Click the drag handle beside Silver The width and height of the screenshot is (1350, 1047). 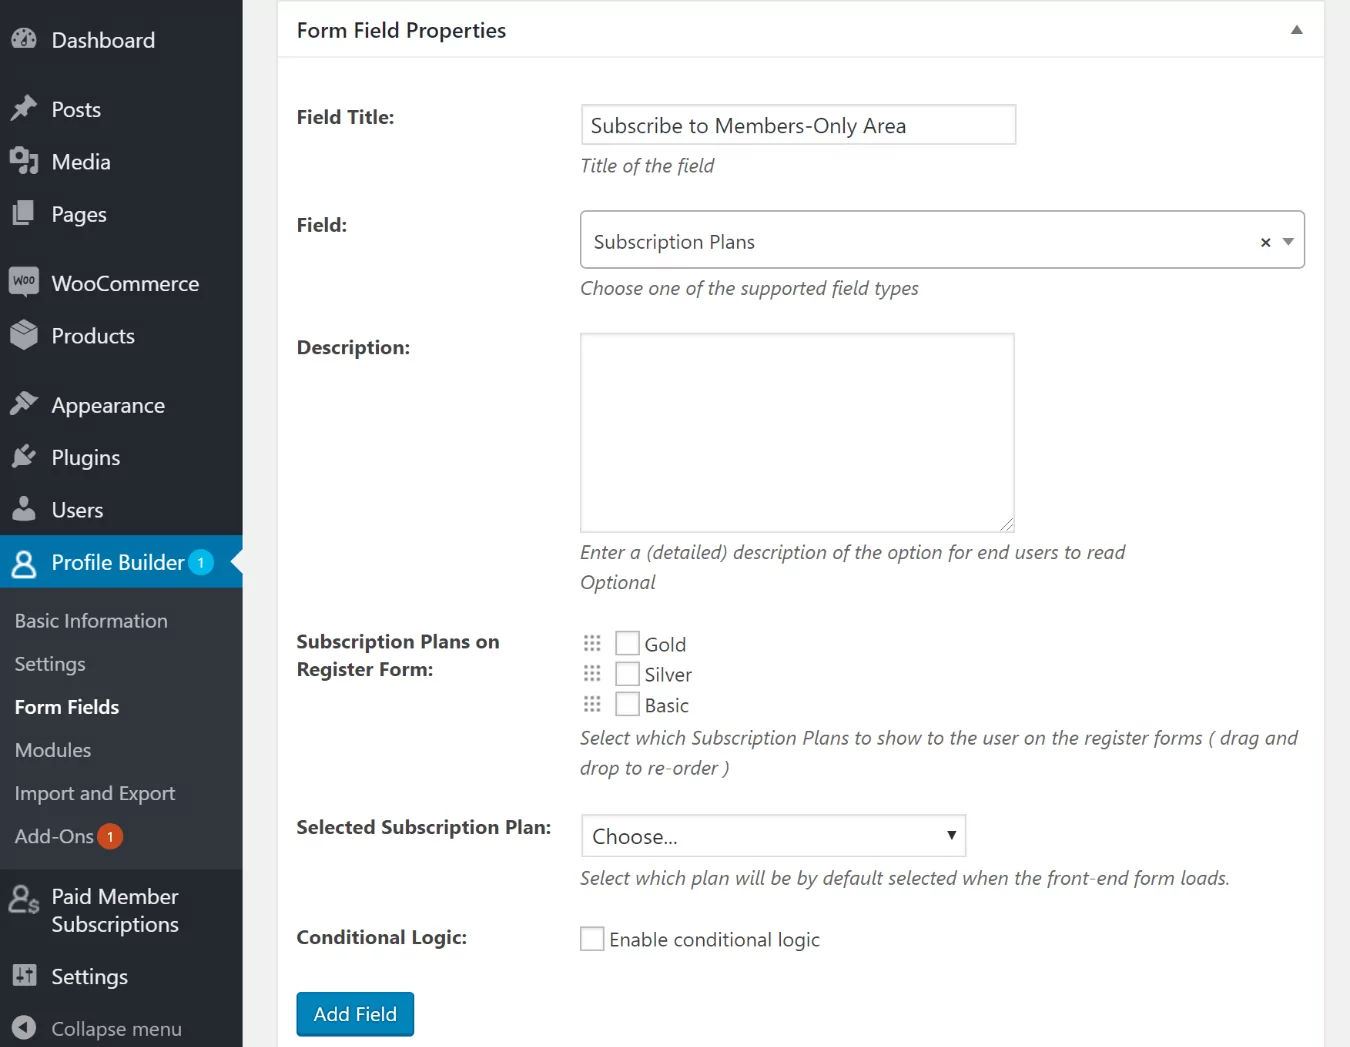click(592, 673)
